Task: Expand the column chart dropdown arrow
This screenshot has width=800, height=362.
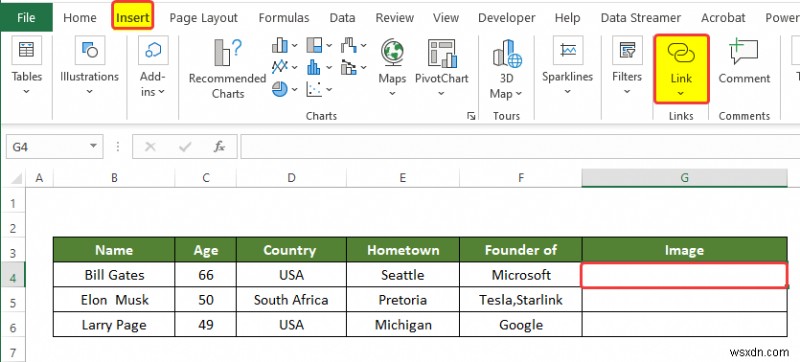Action: [x=294, y=45]
